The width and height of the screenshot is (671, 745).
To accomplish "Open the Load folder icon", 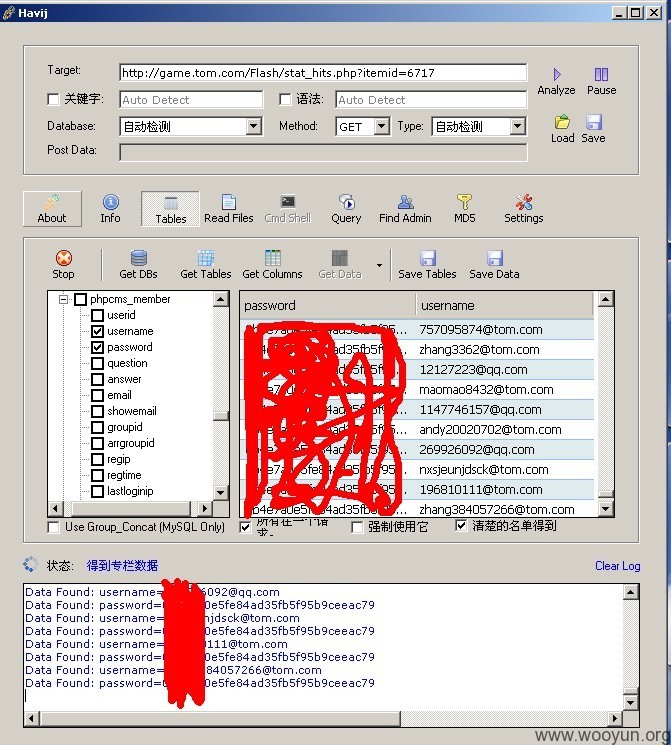I will (x=562, y=122).
